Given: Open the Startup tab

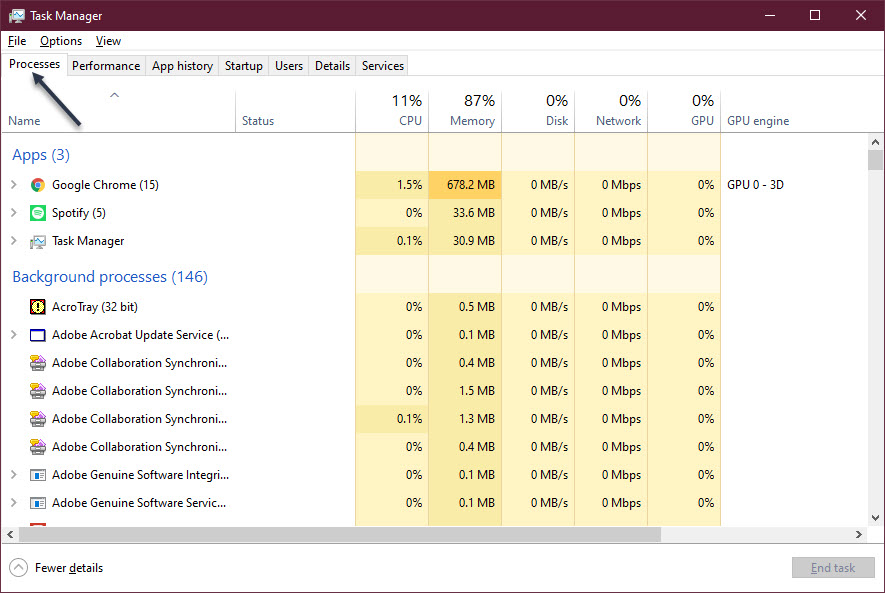Looking at the screenshot, I should click(244, 66).
